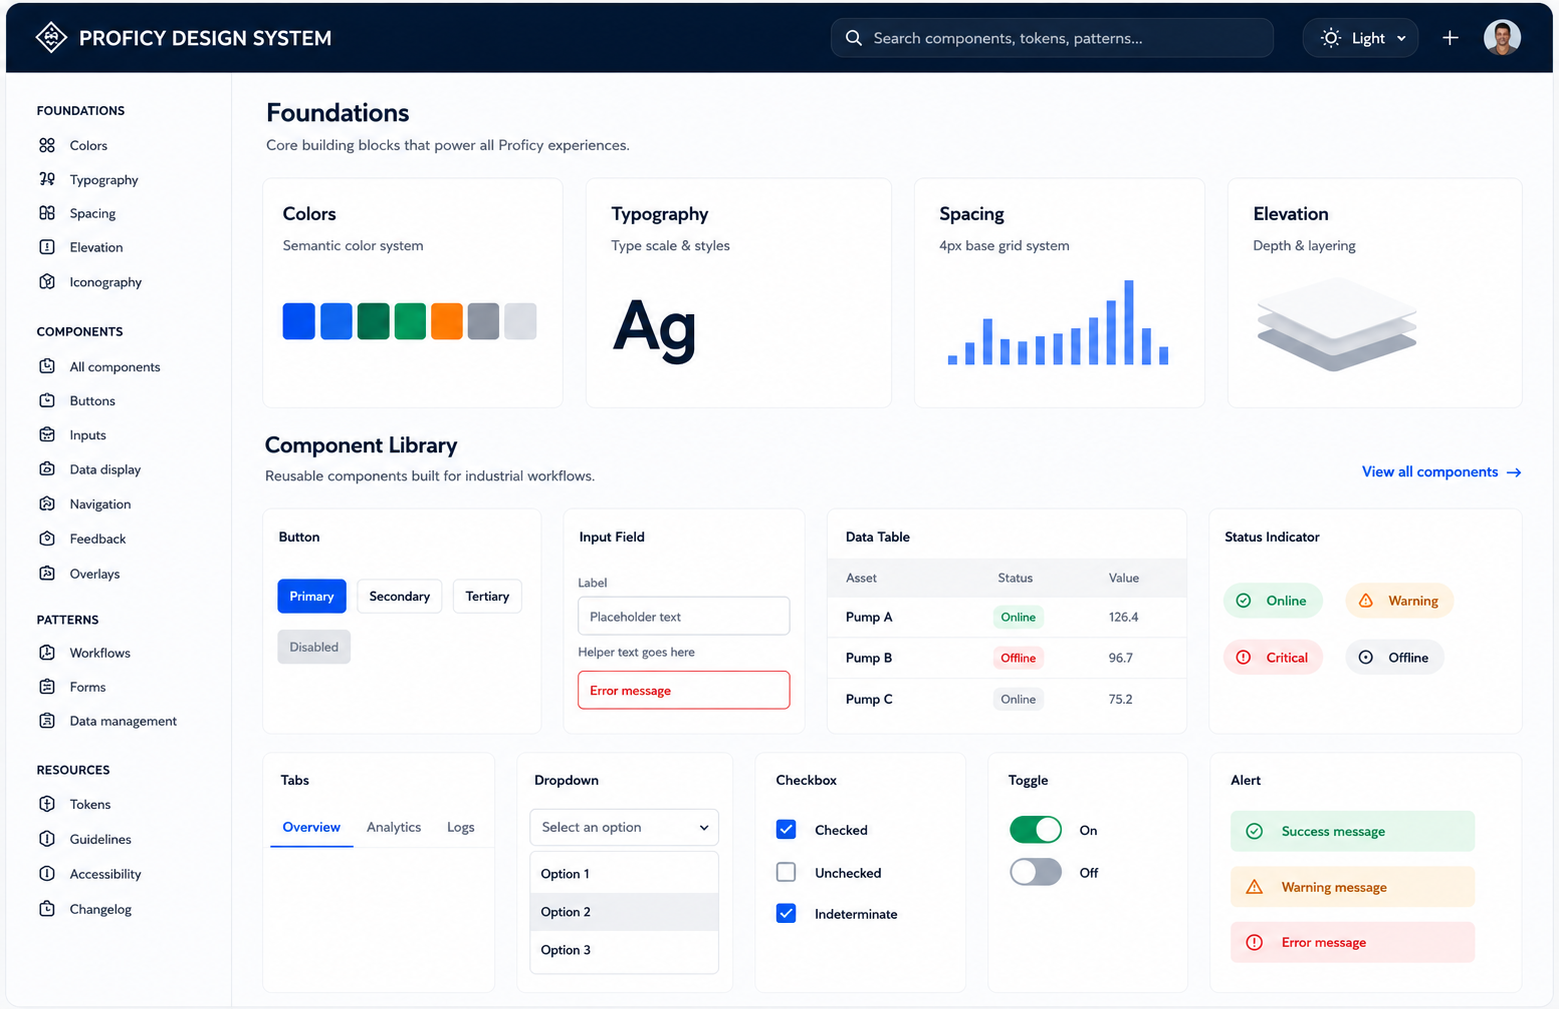Click the Feedback sidebar icon
Image resolution: width=1559 pixels, height=1009 pixels.
click(47, 538)
